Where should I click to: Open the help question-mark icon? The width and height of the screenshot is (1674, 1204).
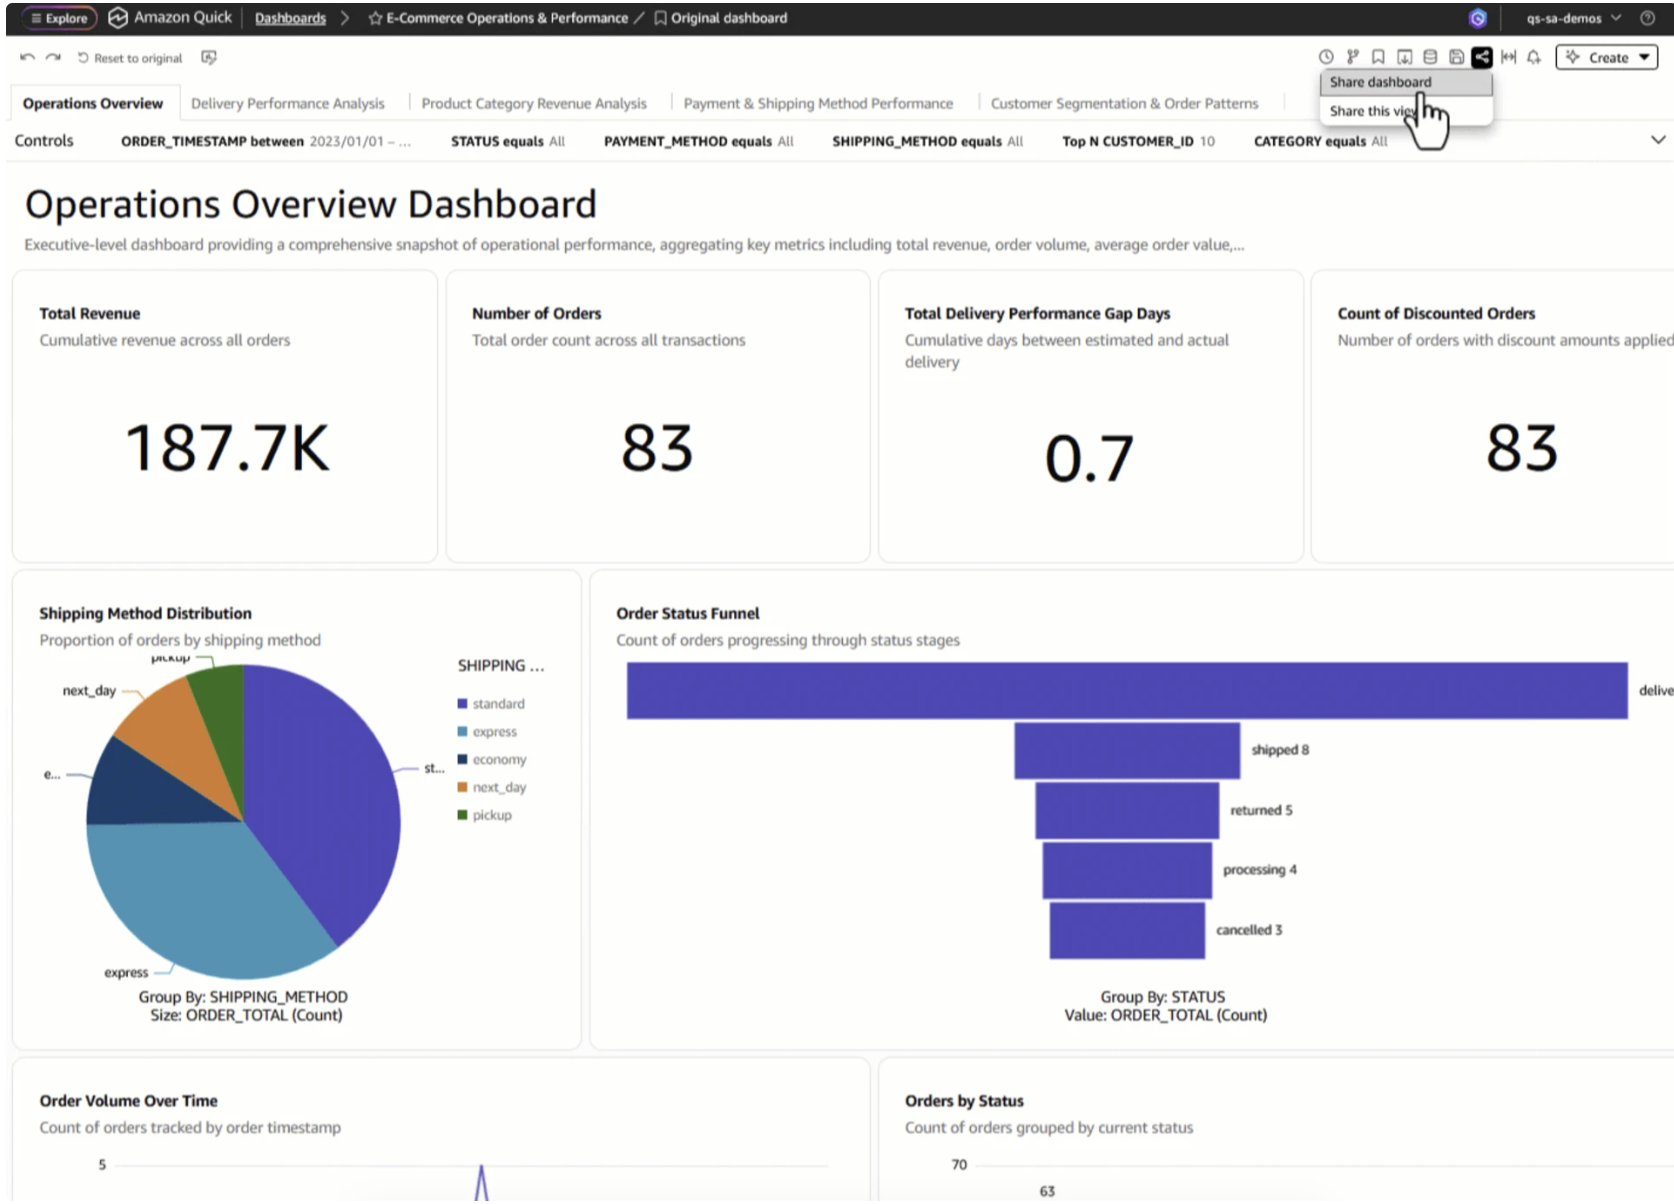coord(1647,18)
